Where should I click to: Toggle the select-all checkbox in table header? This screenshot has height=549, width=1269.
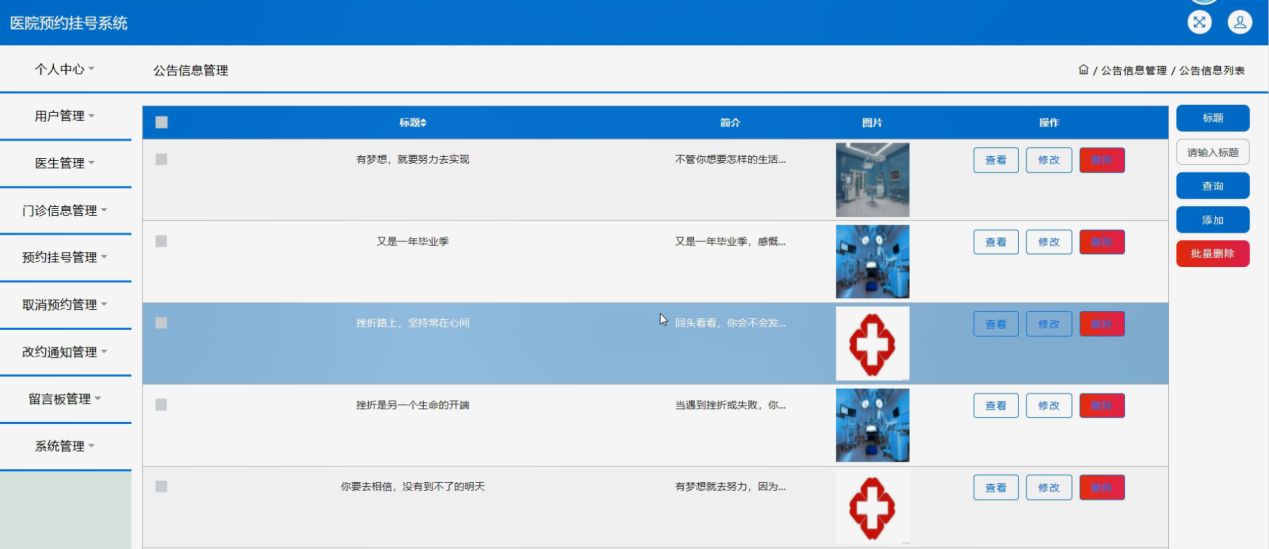[161, 122]
